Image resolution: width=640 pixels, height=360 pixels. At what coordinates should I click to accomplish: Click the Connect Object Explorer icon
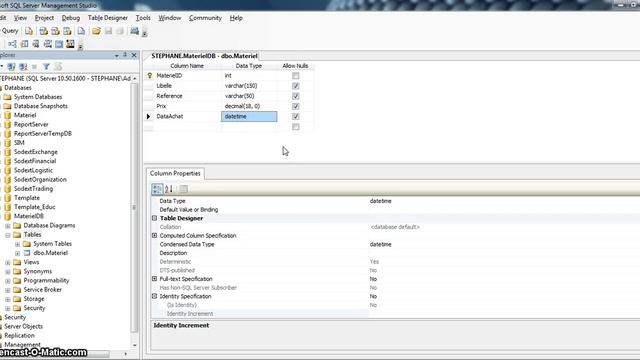tap(11, 67)
